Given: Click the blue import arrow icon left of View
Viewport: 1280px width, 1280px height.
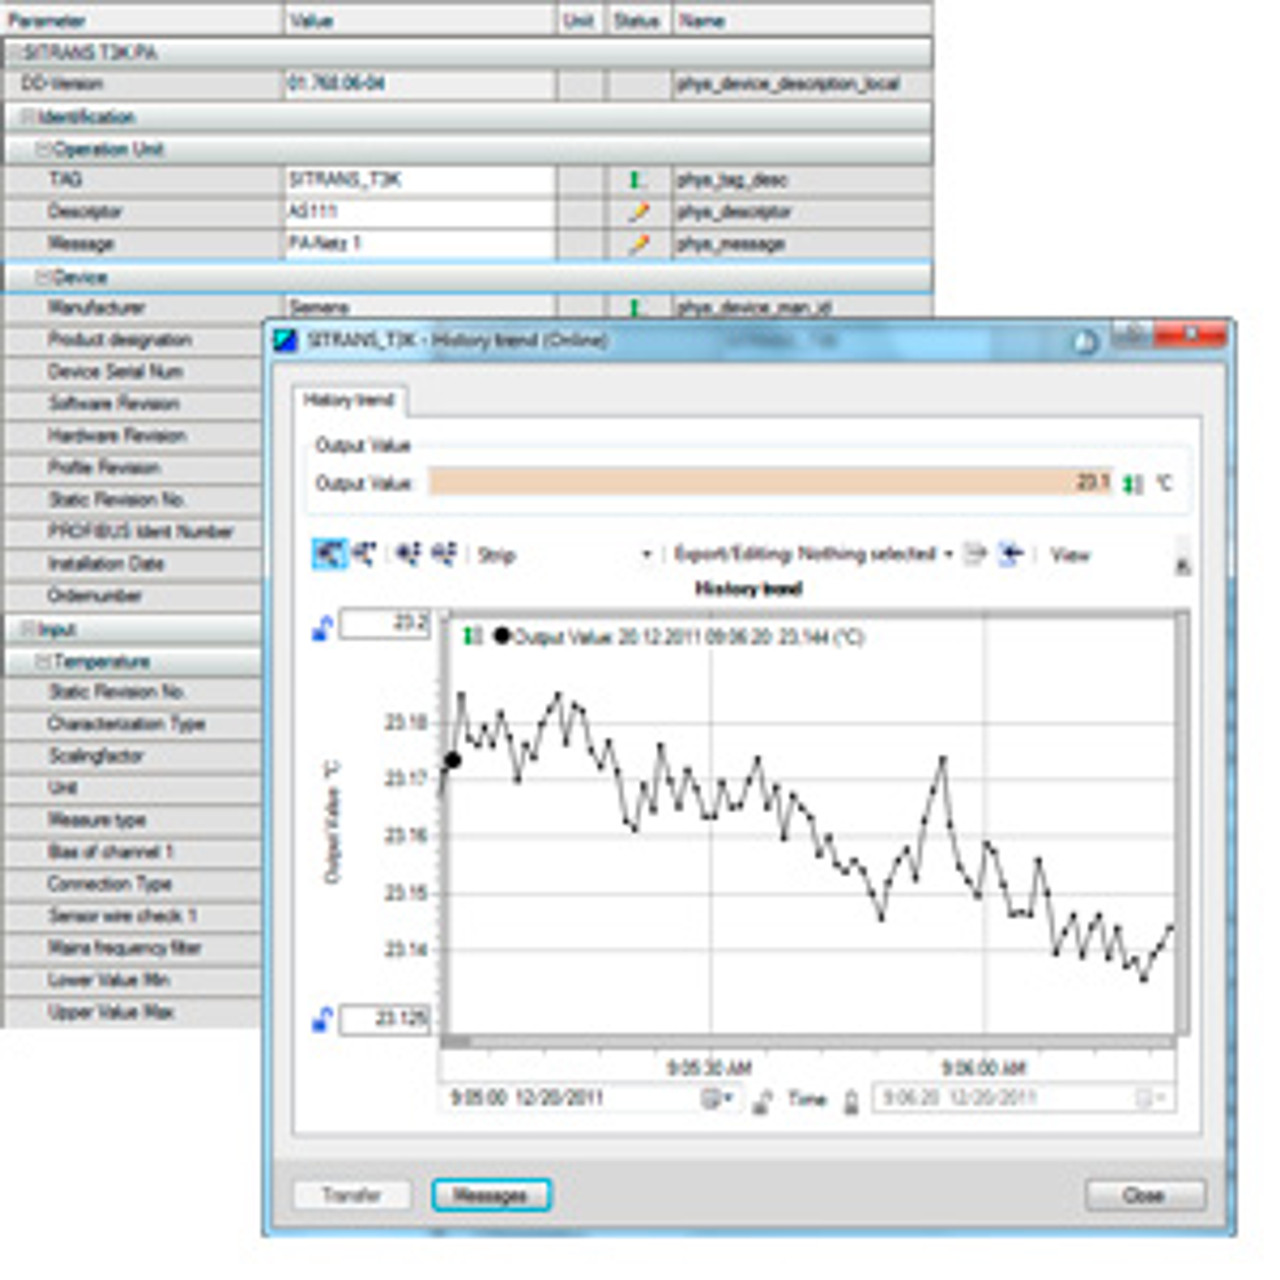Looking at the screenshot, I should click(1010, 554).
